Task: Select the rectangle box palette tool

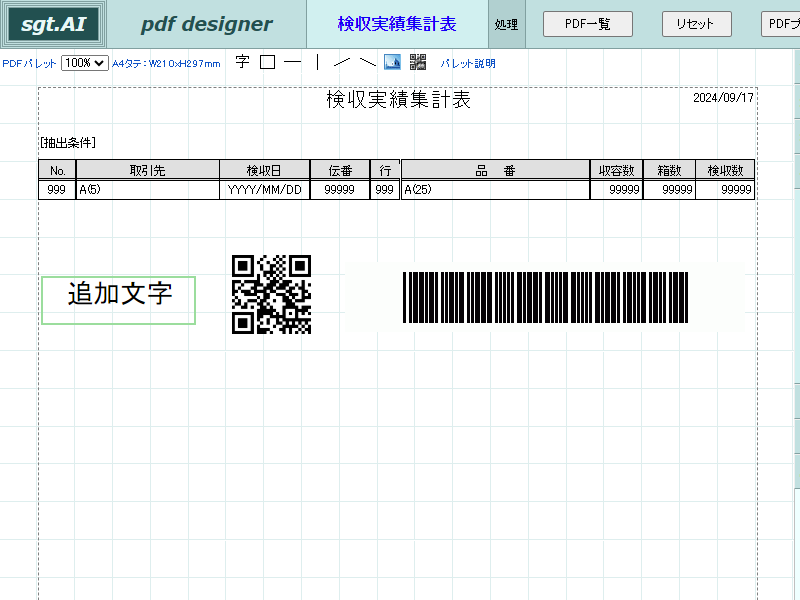Action: tap(267, 62)
